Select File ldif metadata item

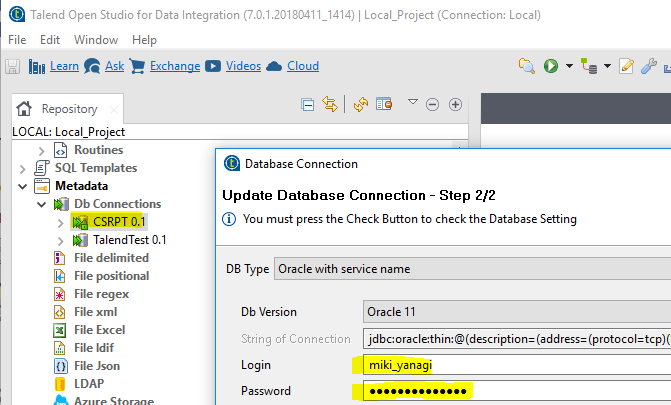[x=94, y=348]
